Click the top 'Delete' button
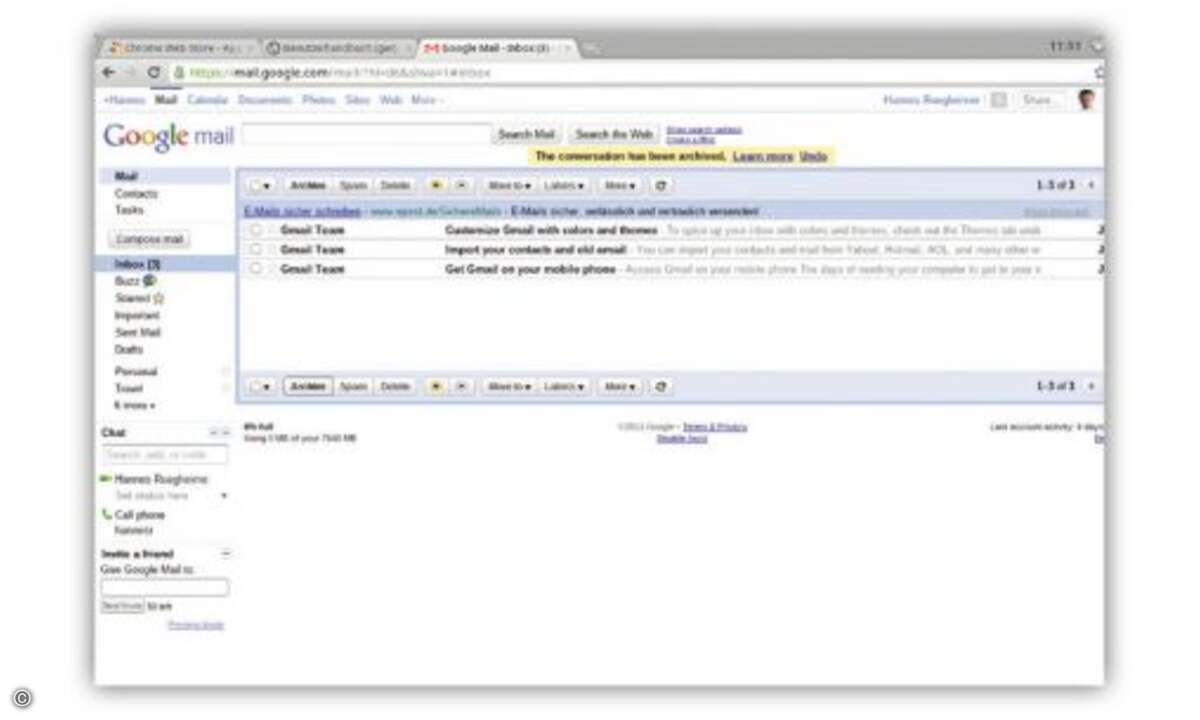Image resolution: width=1200 pixels, height=720 pixels. coord(396,185)
